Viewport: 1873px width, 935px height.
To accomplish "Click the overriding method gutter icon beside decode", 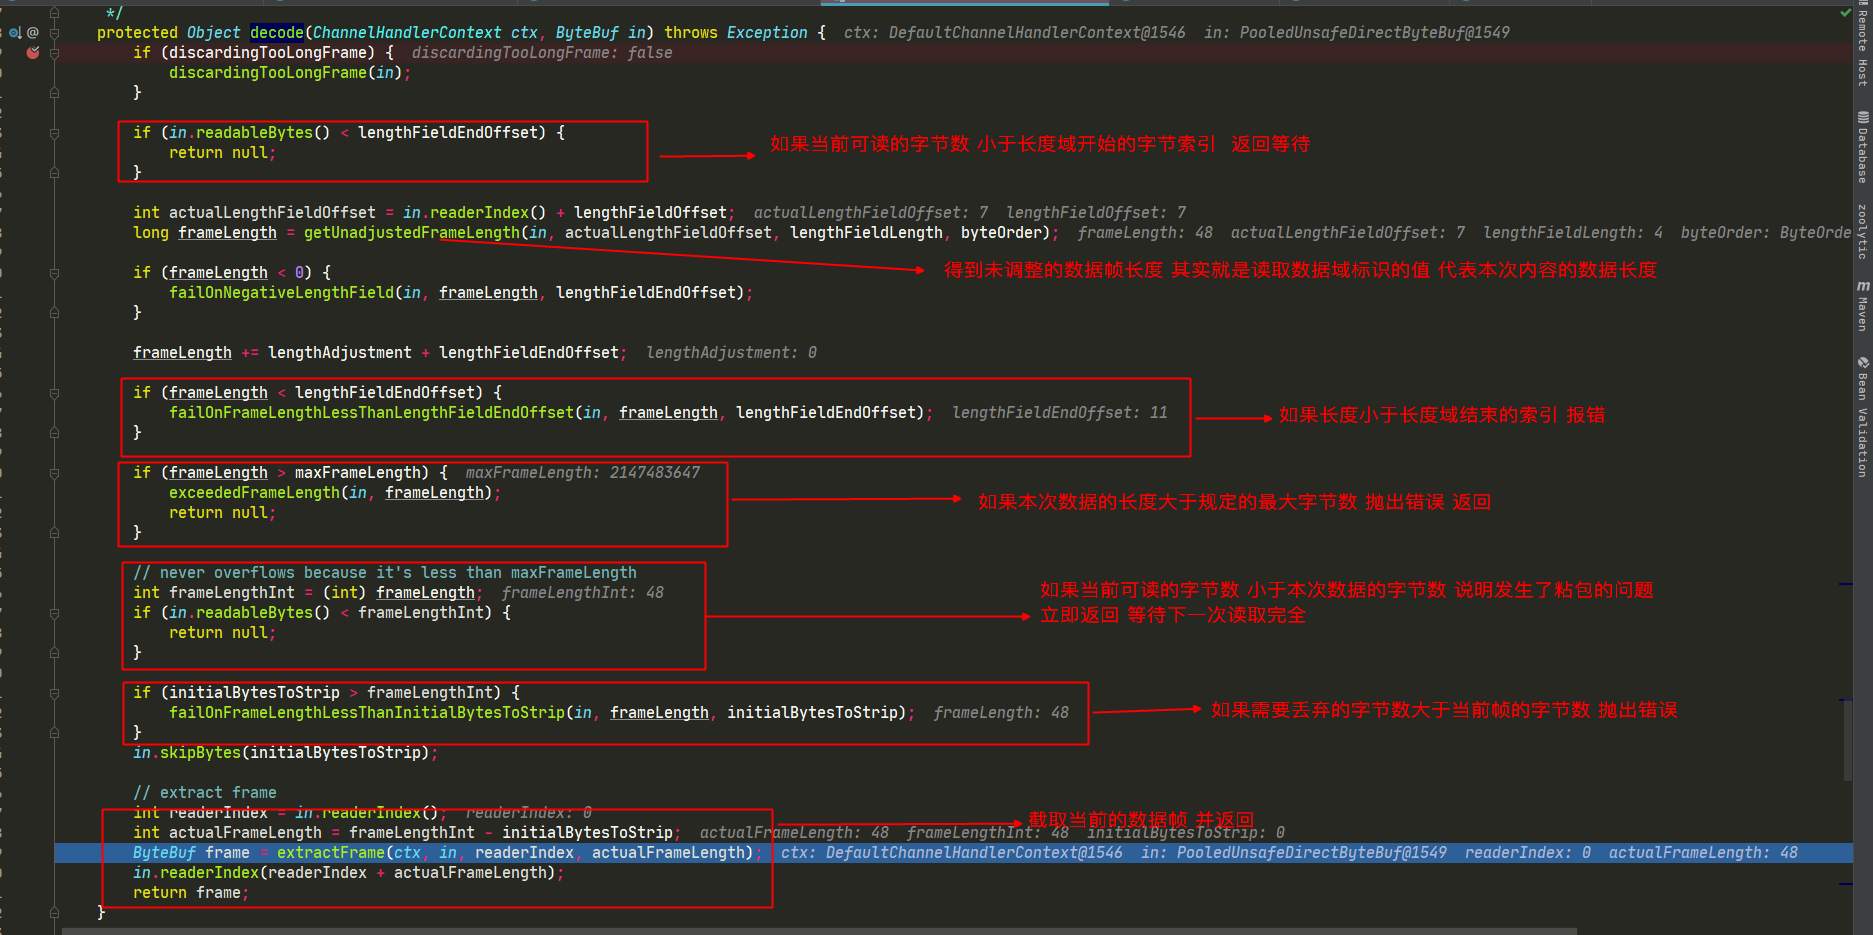I will tap(15, 33).
